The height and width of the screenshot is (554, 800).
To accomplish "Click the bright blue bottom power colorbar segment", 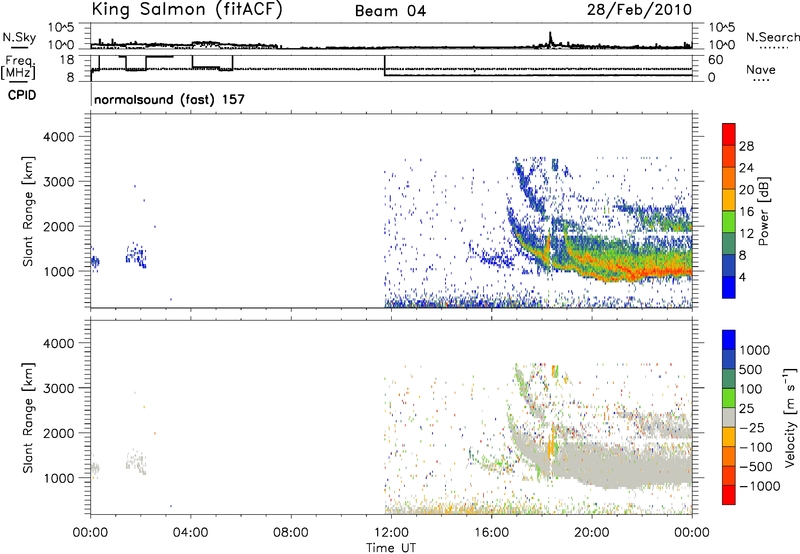I will click(x=729, y=287).
